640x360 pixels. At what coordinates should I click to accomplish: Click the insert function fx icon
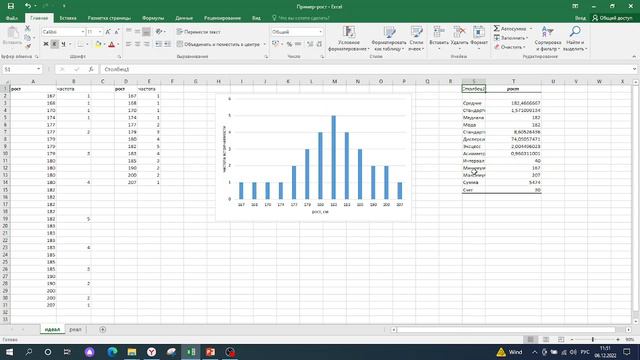pyautogui.click(x=91, y=69)
